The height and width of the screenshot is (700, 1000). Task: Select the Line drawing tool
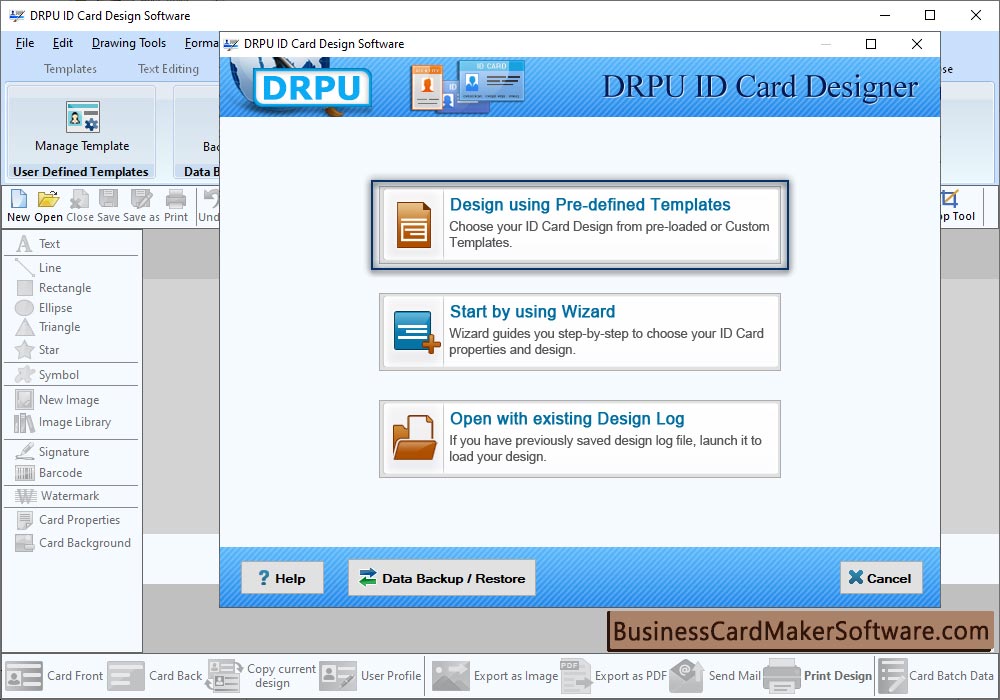pos(38,268)
